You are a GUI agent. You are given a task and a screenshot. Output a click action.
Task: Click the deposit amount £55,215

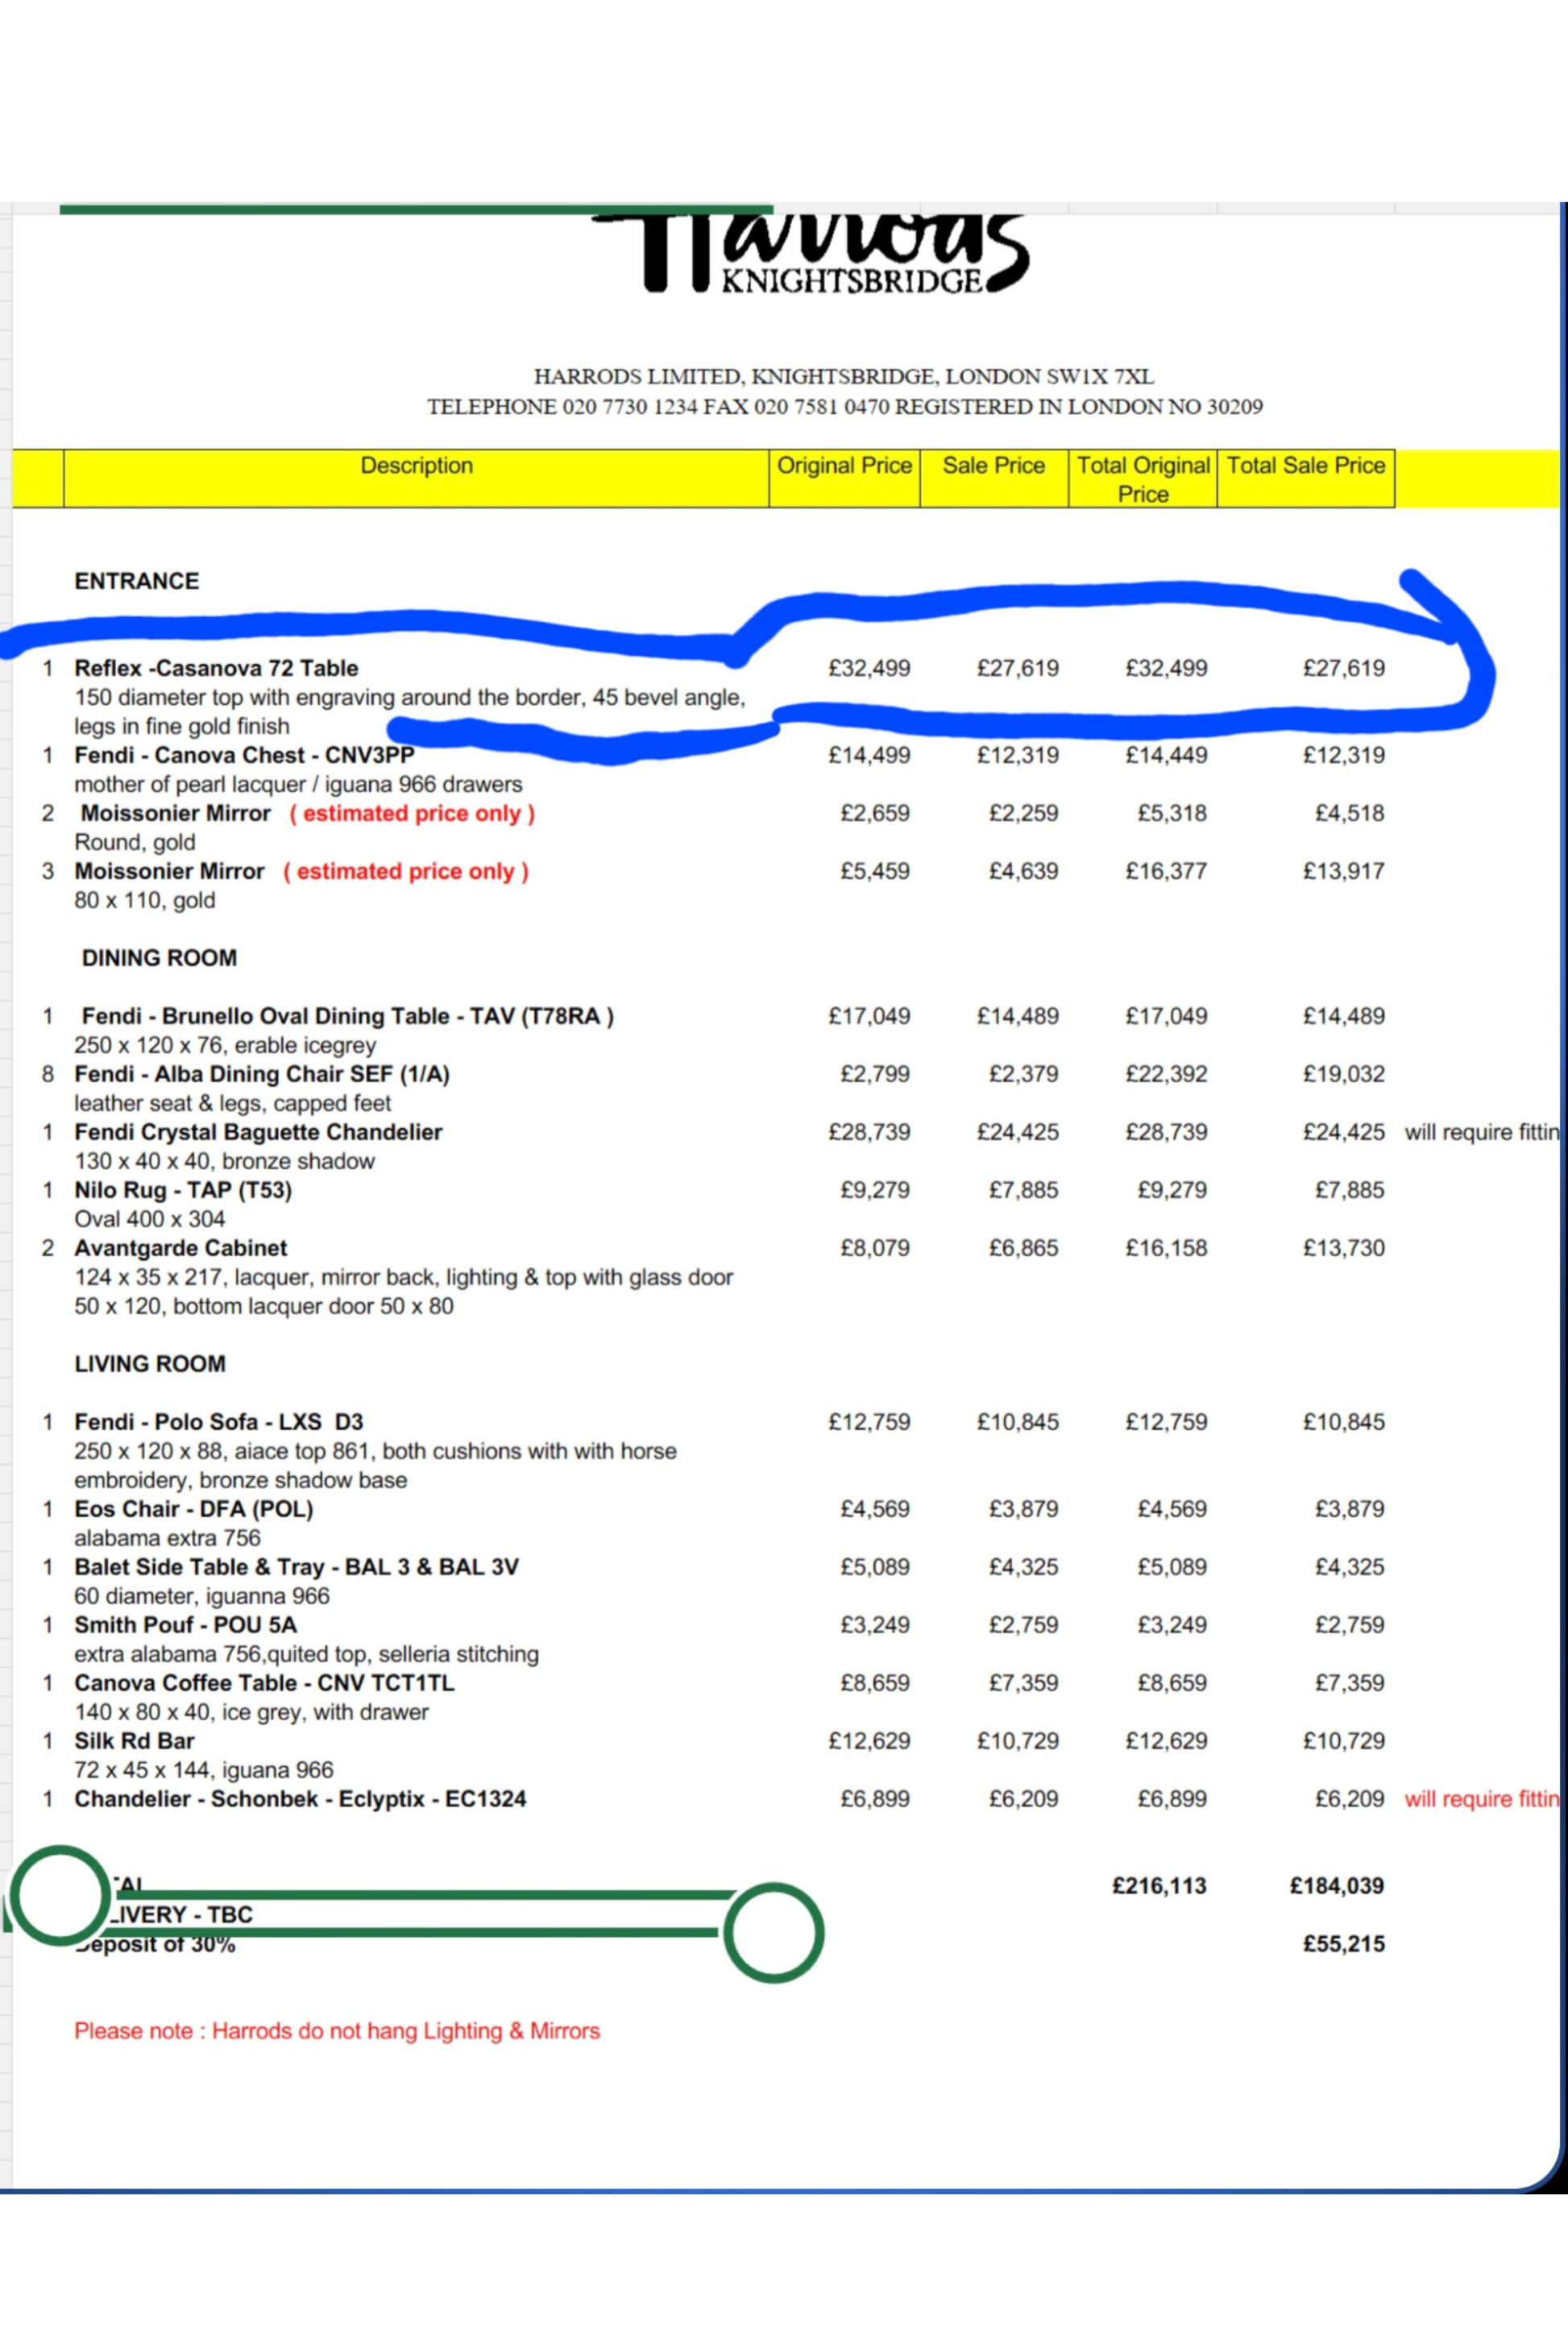[x=1344, y=1944]
